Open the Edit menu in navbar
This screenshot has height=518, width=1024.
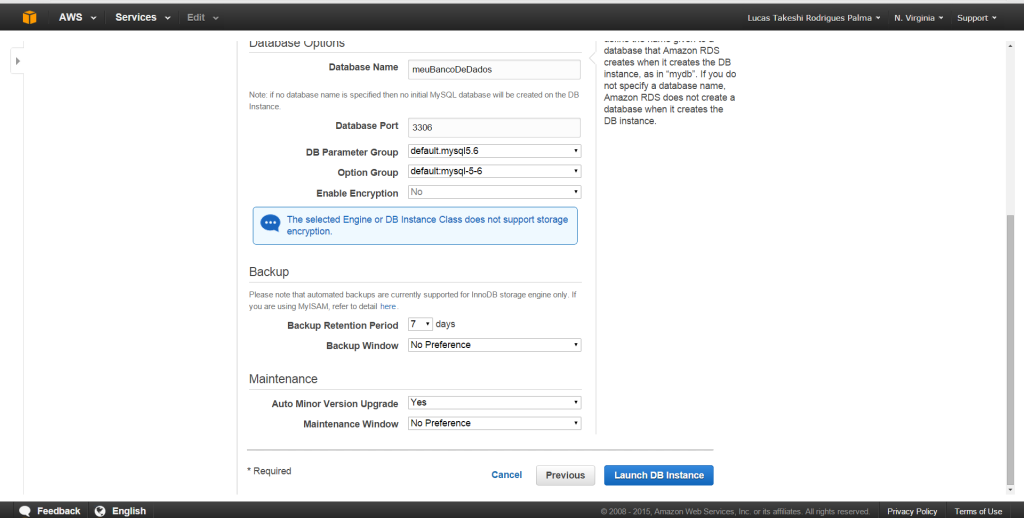202,17
